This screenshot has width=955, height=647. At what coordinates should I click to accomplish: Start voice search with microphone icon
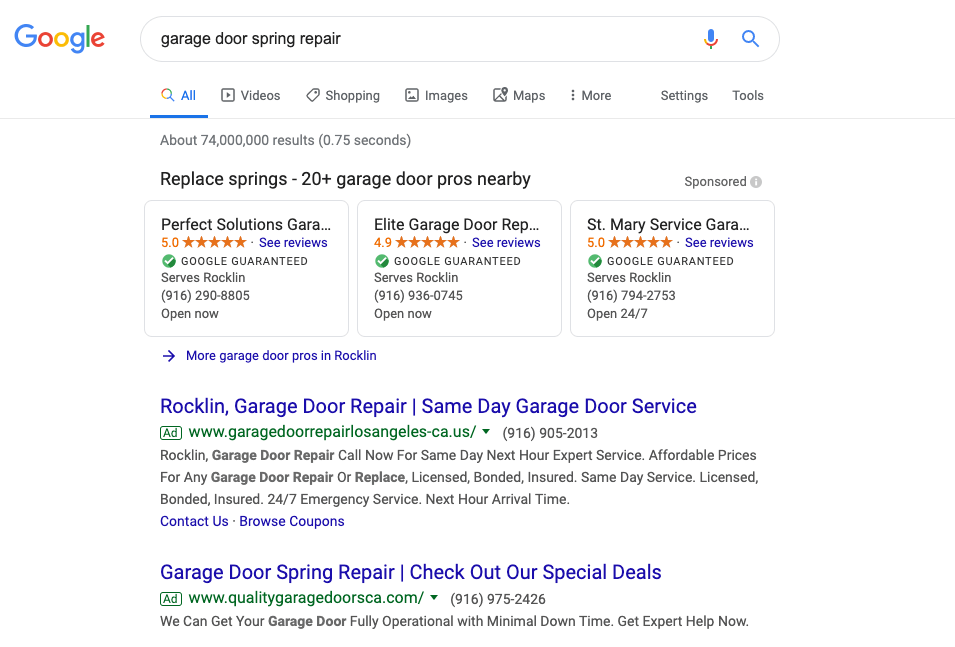pyautogui.click(x=710, y=38)
